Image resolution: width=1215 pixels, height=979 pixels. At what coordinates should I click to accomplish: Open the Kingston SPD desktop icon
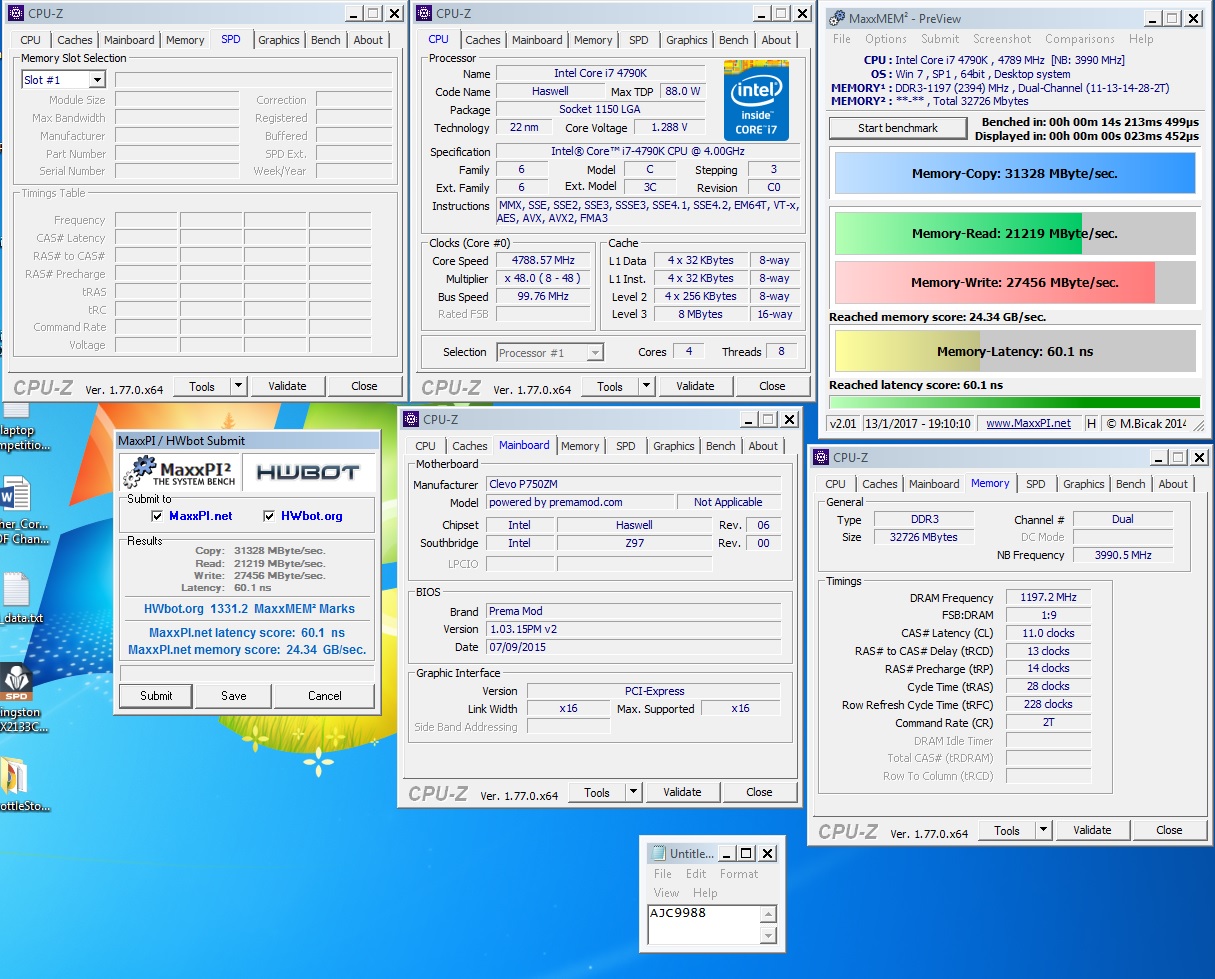point(17,681)
